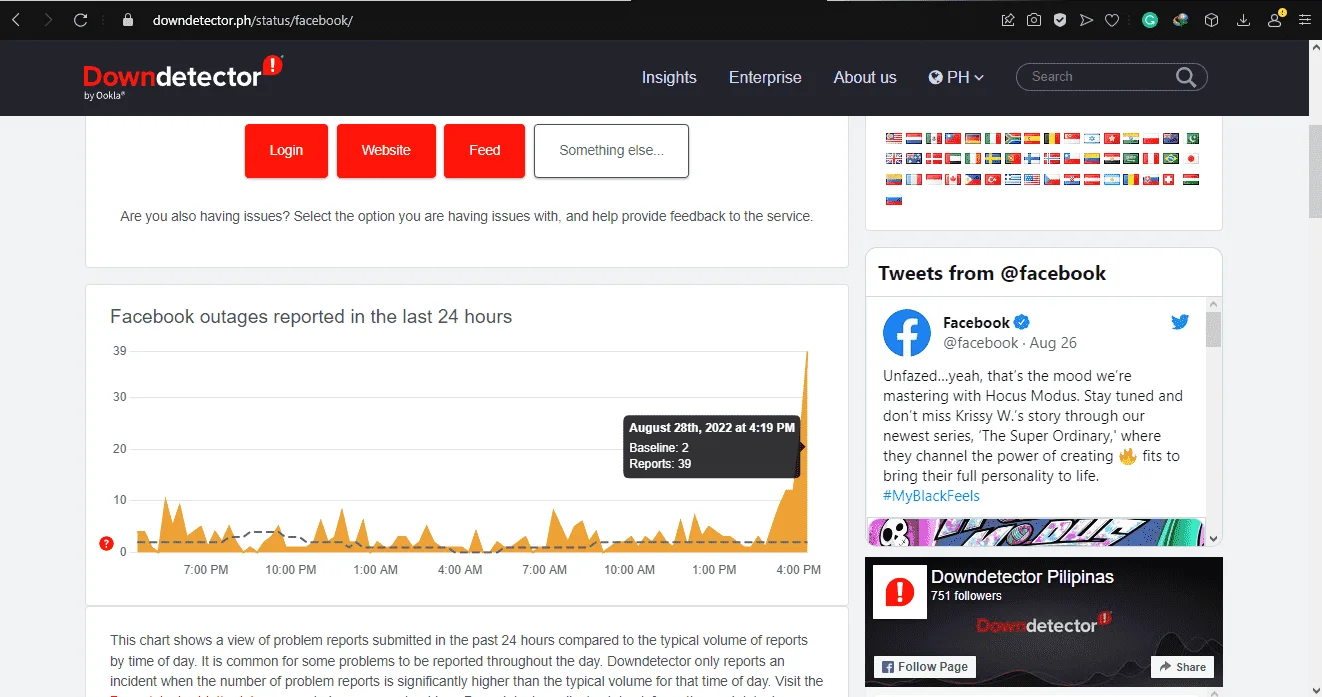Click the Follow Page button
This screenshot has height=697, width=1322.
(x=925, y=667)
